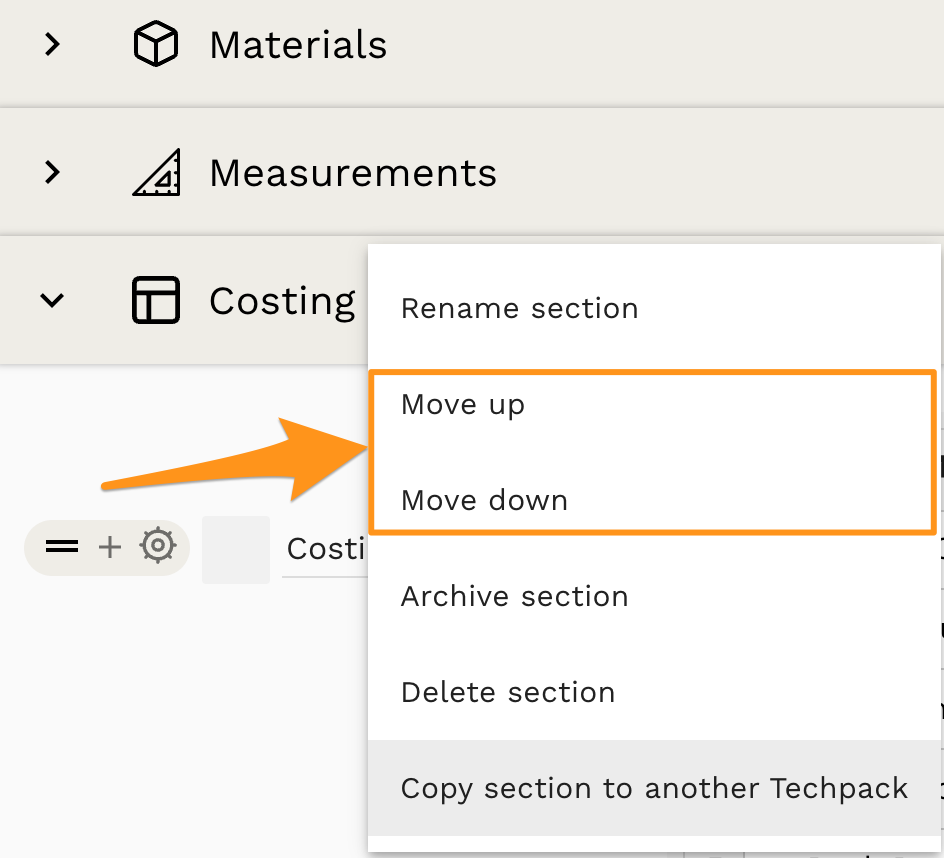The height and width of the screenshot is (858, 944).
Task: Choose Rename section from the menu
Action: point(519,308)
